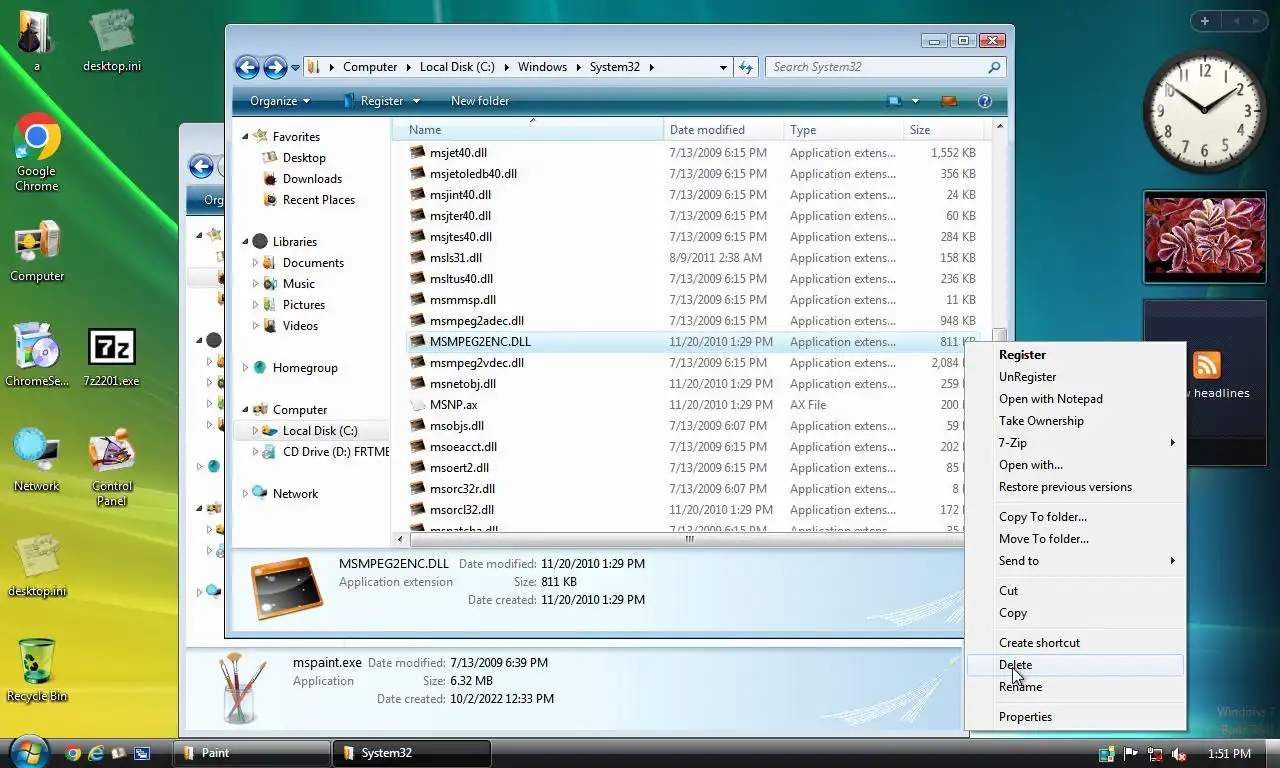Toggle the preview pane icon
Screen dimensions: 1280x768
[949, 101]
